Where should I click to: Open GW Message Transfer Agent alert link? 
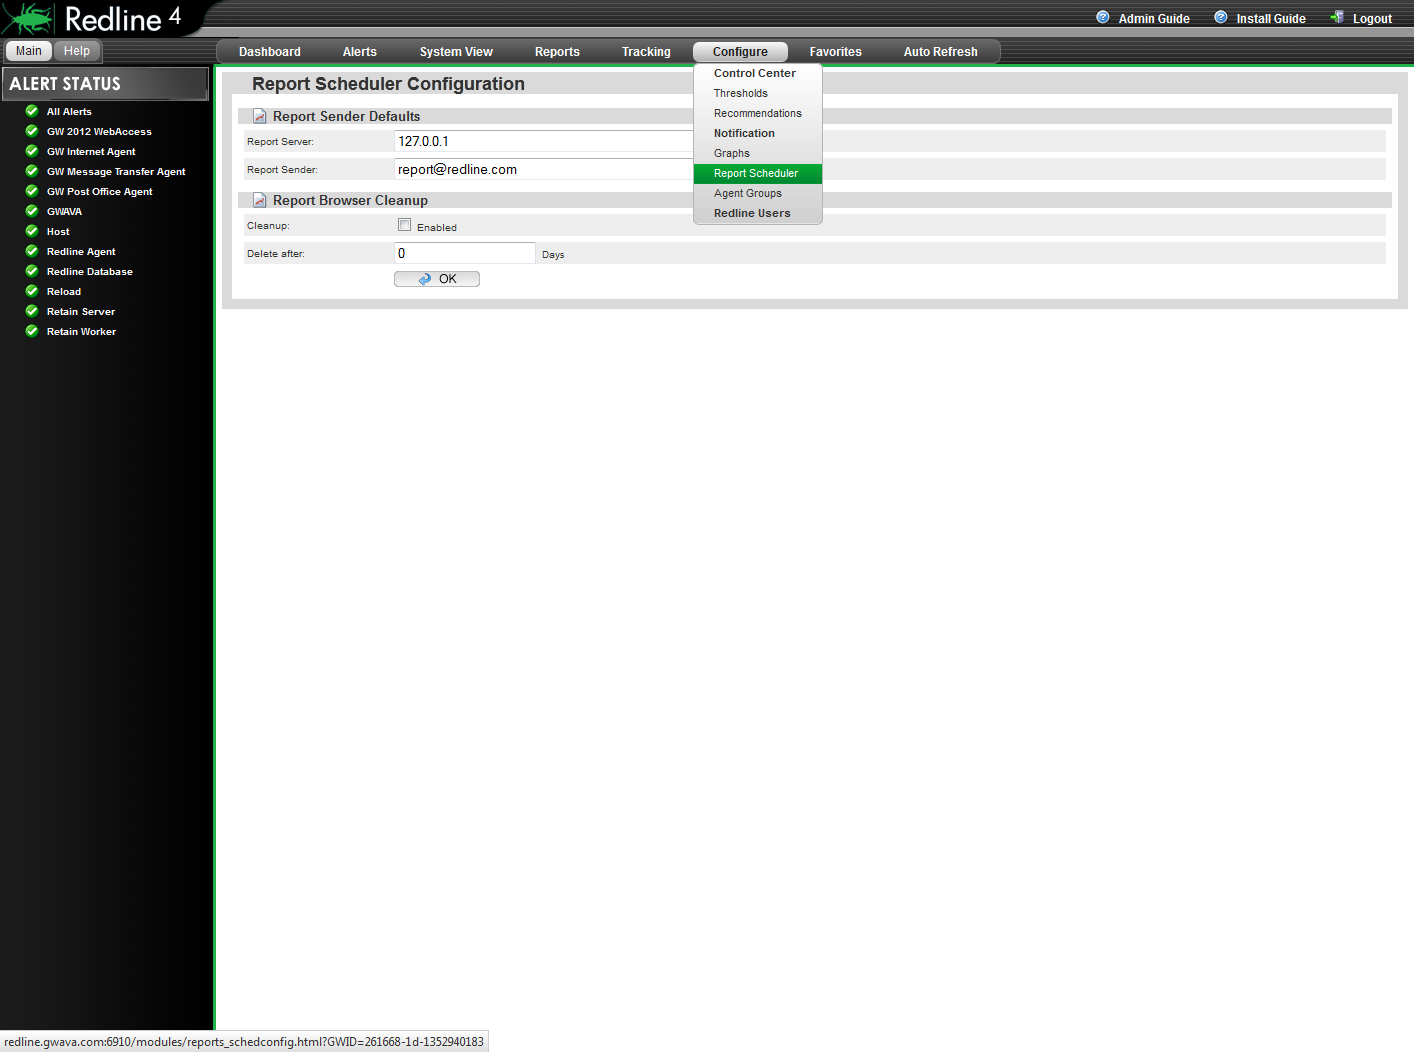[x=116, y=172]
